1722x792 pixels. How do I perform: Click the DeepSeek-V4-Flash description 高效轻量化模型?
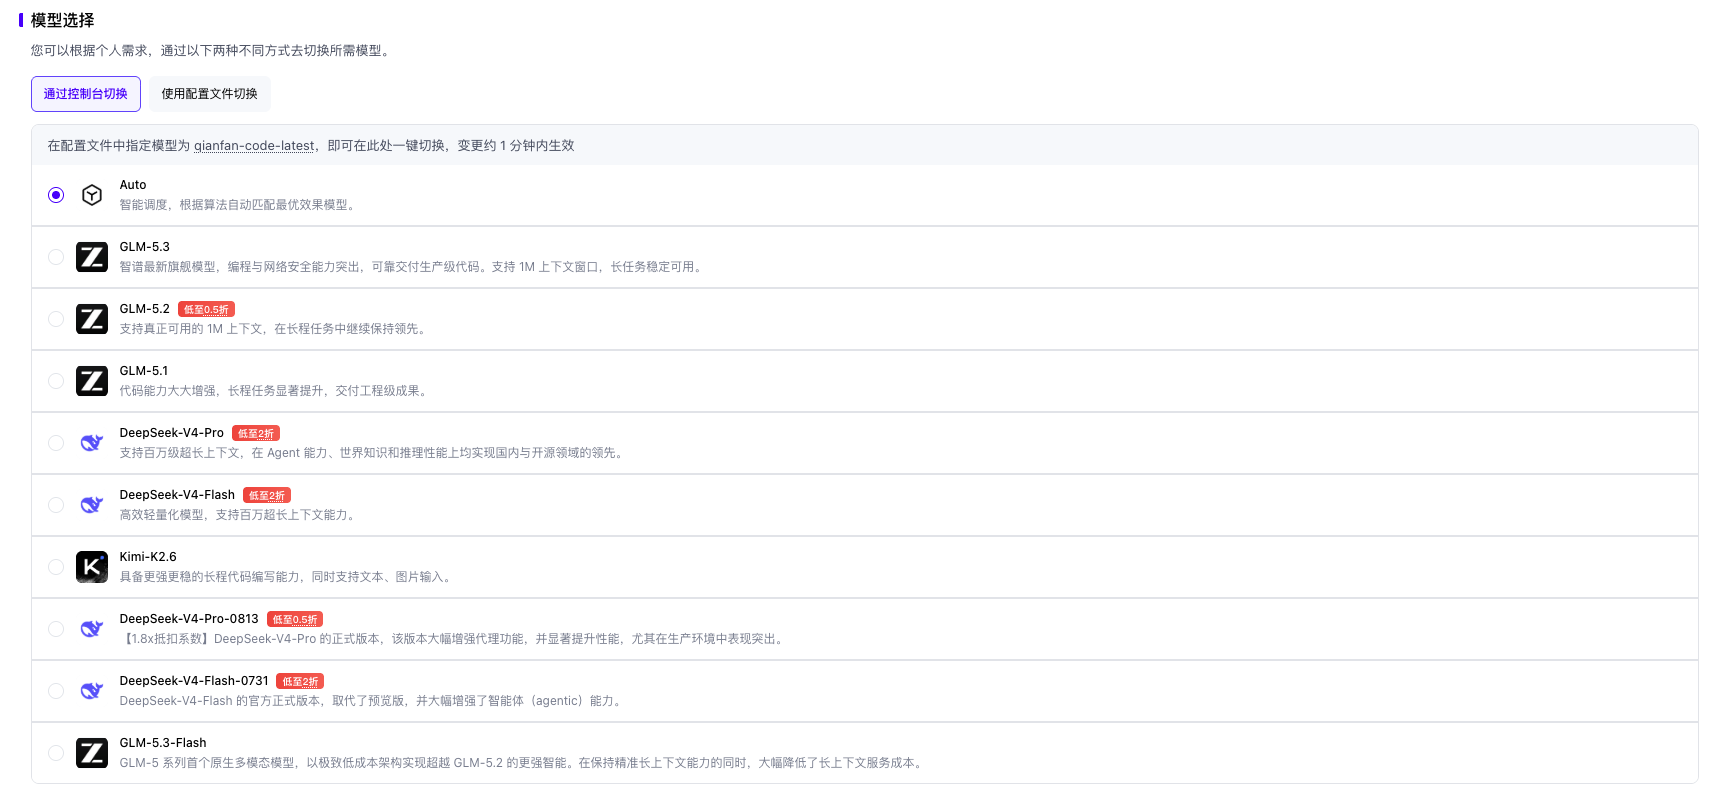[240, 515]
